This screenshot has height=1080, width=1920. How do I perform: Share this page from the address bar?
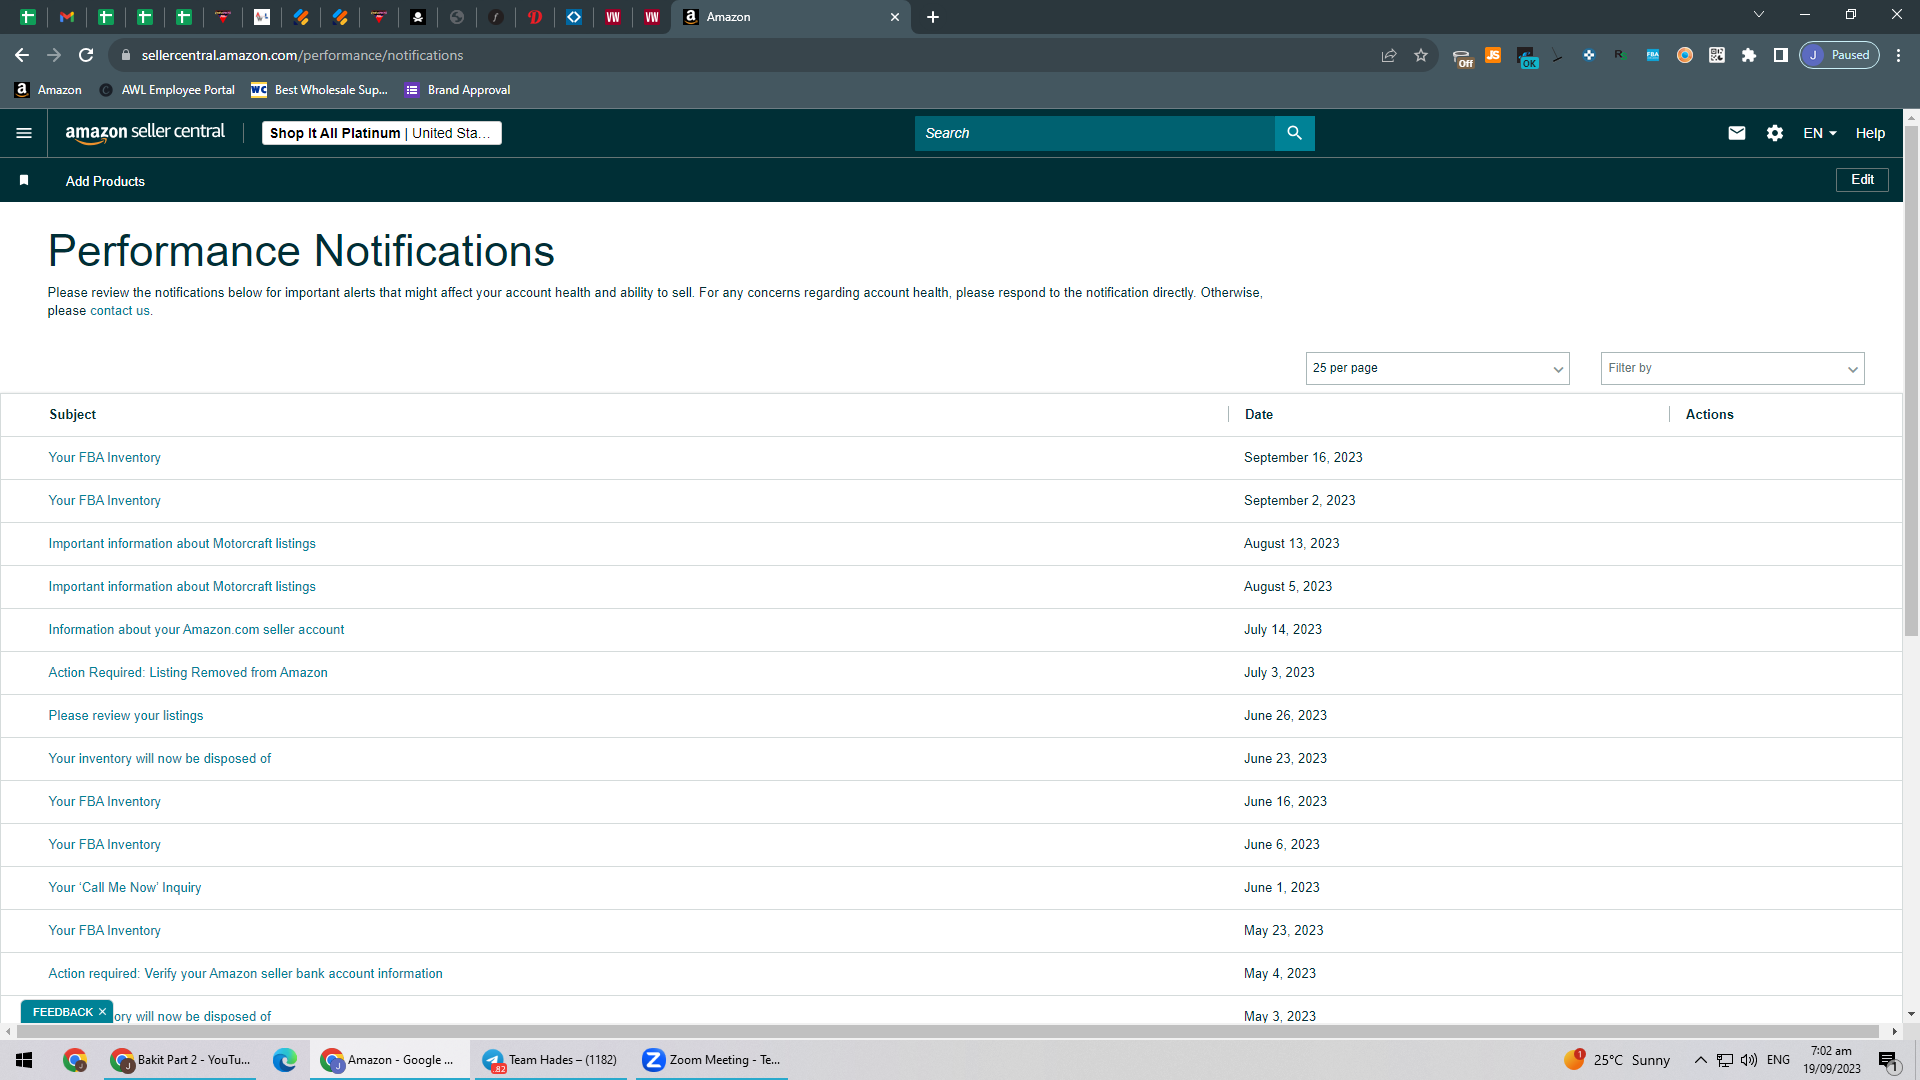pyautogui.click(x=1389, y=55)
